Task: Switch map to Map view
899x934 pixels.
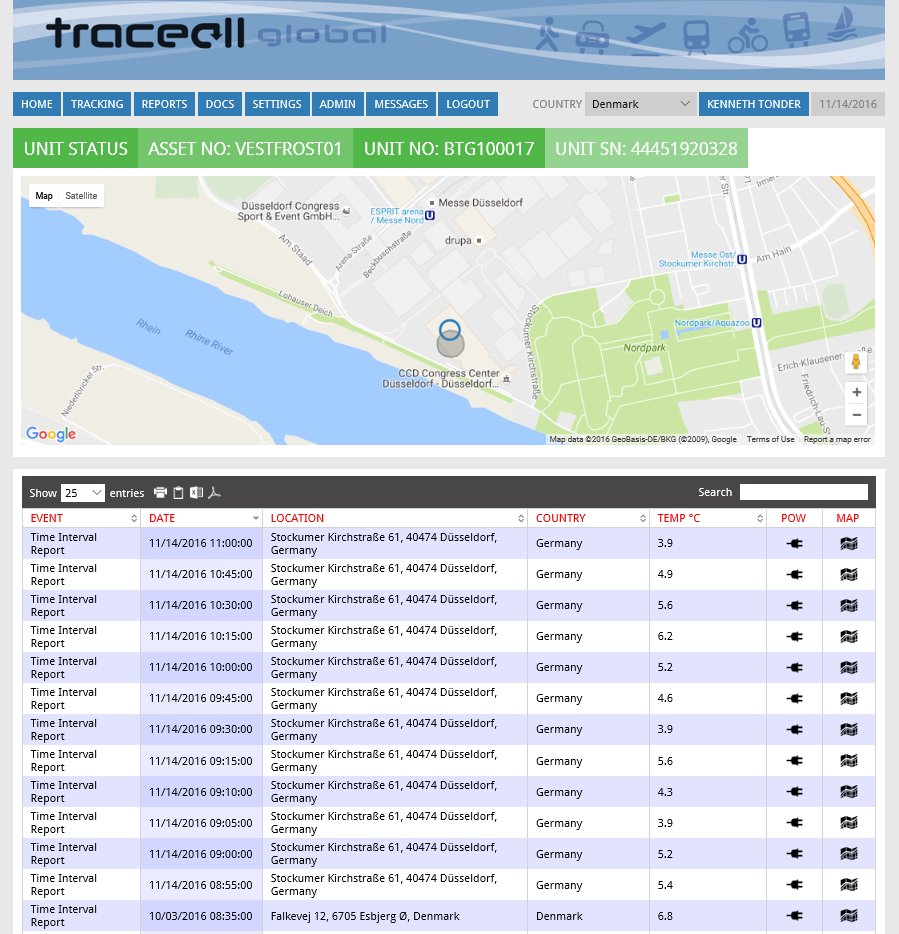Action: [x=44, y=195]
